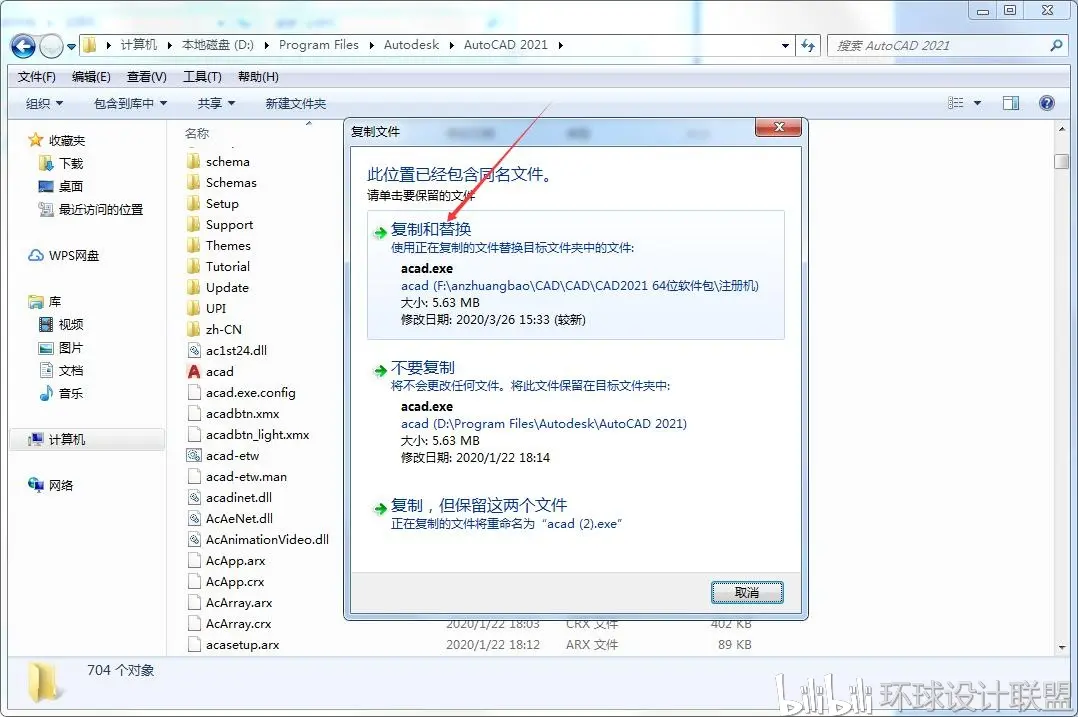
Task: Open the 编辑(E) menu
Action: [x=91, y=76]
